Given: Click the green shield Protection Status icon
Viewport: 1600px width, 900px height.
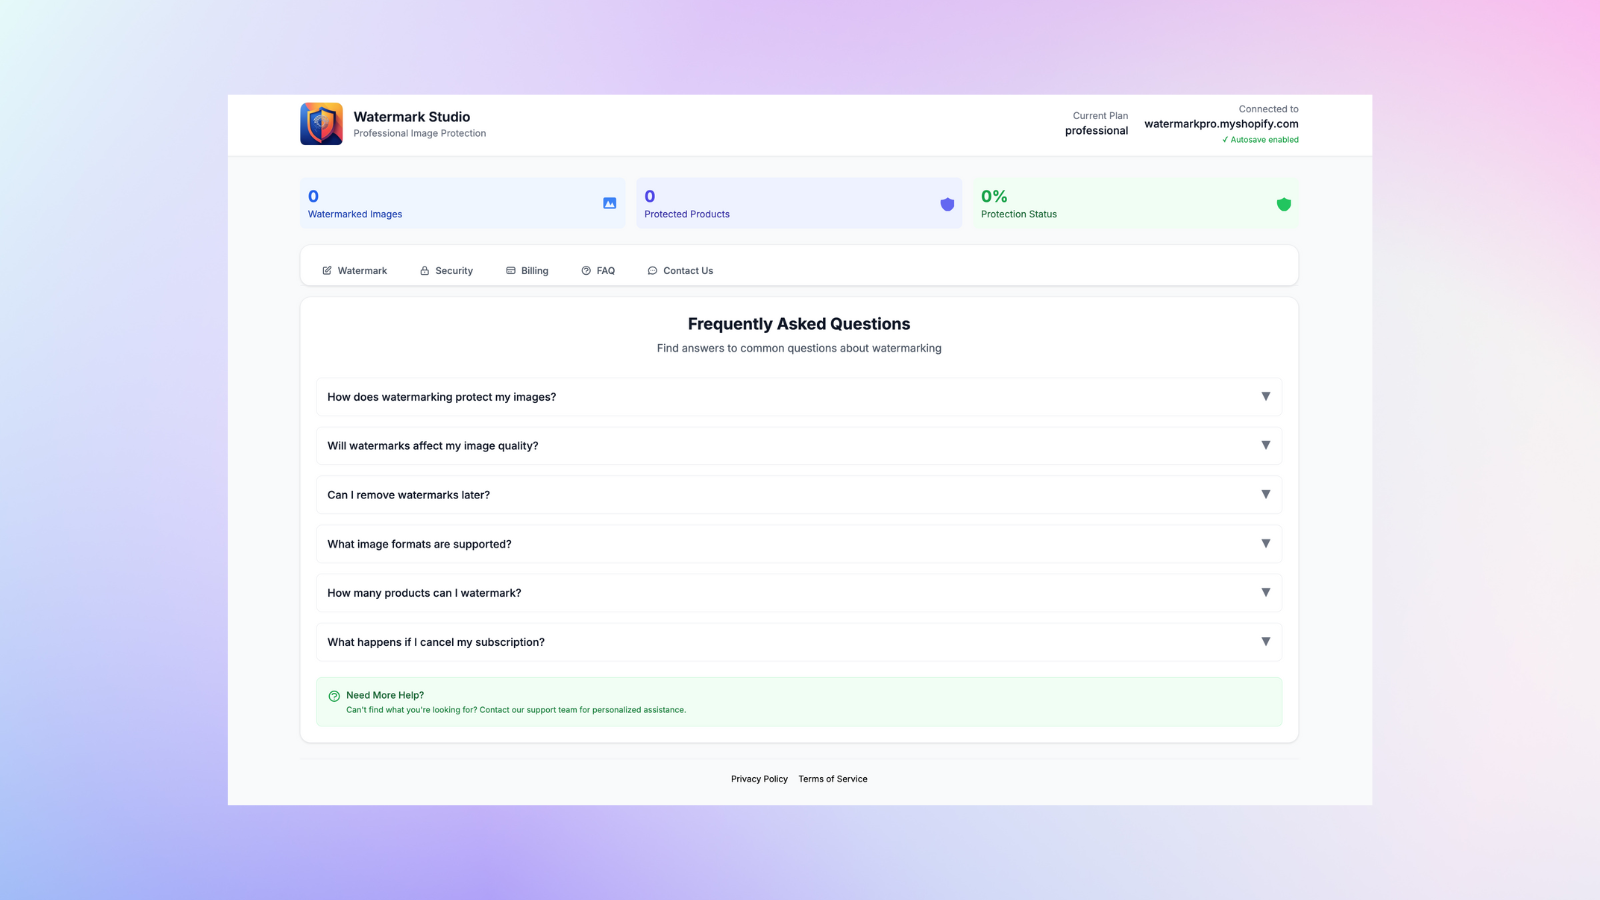Looking at the screenshot, I should 1283,204.
